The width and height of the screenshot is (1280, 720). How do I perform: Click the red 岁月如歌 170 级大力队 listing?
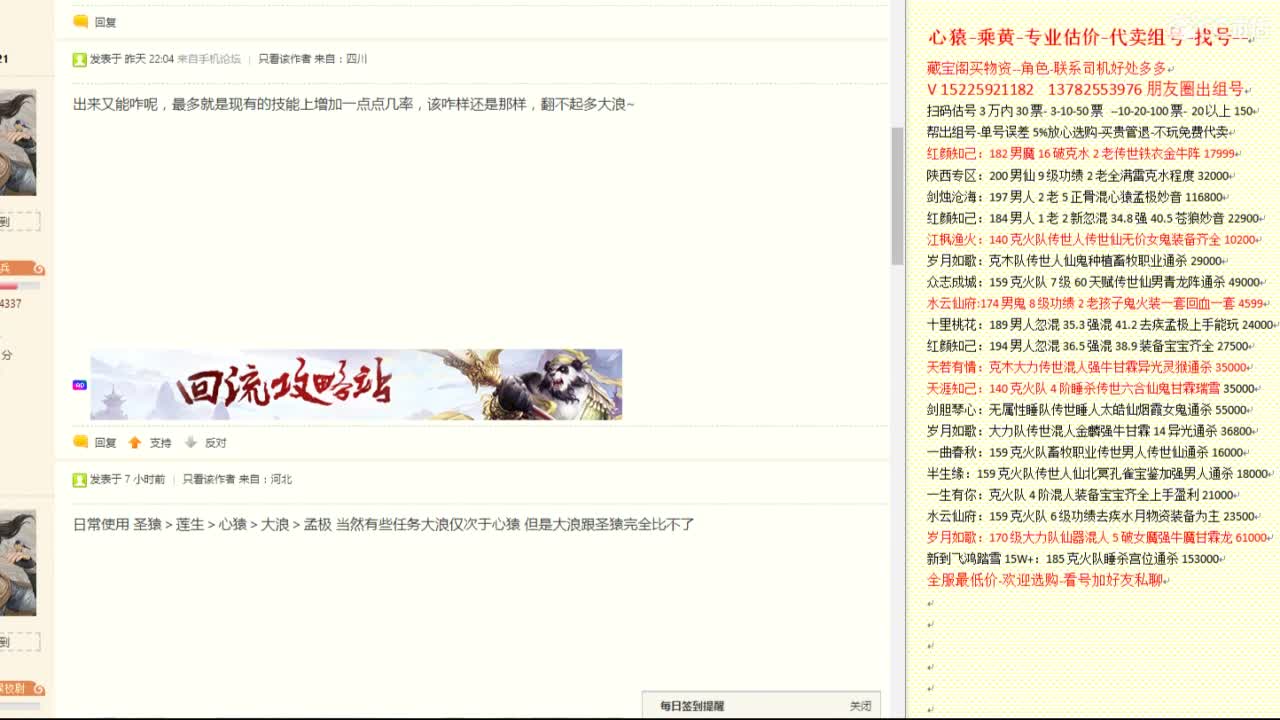pos(1097,538)
